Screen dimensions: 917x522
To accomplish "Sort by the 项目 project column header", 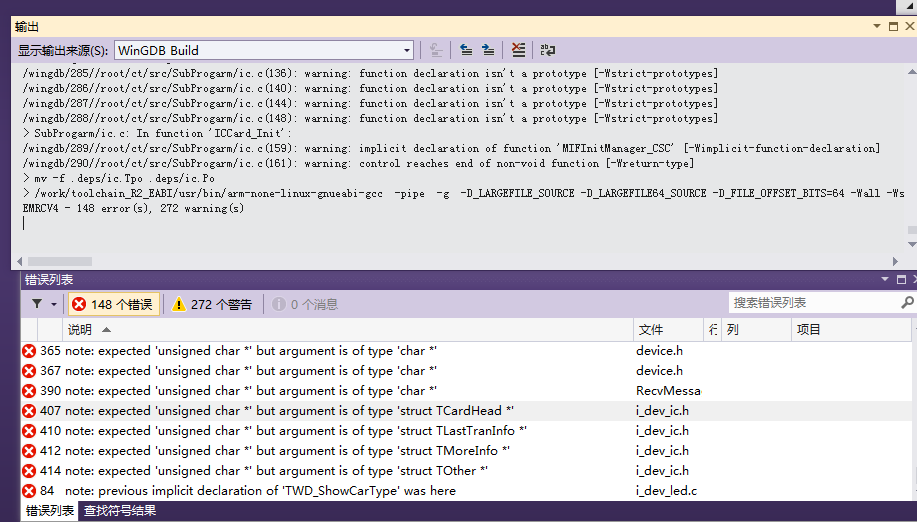I will [852, 330].
